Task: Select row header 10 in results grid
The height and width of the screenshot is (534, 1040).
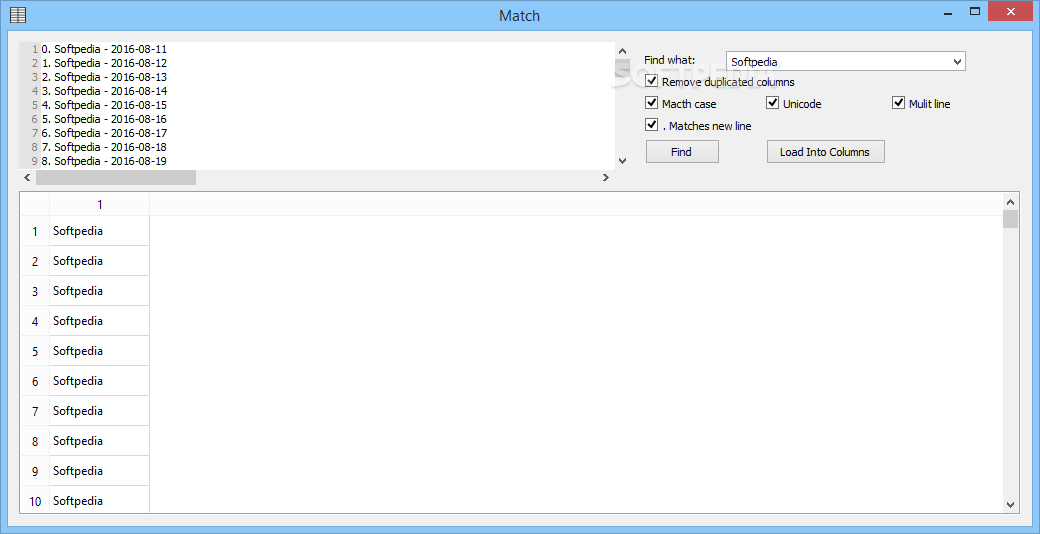Action: click(35, 501)
